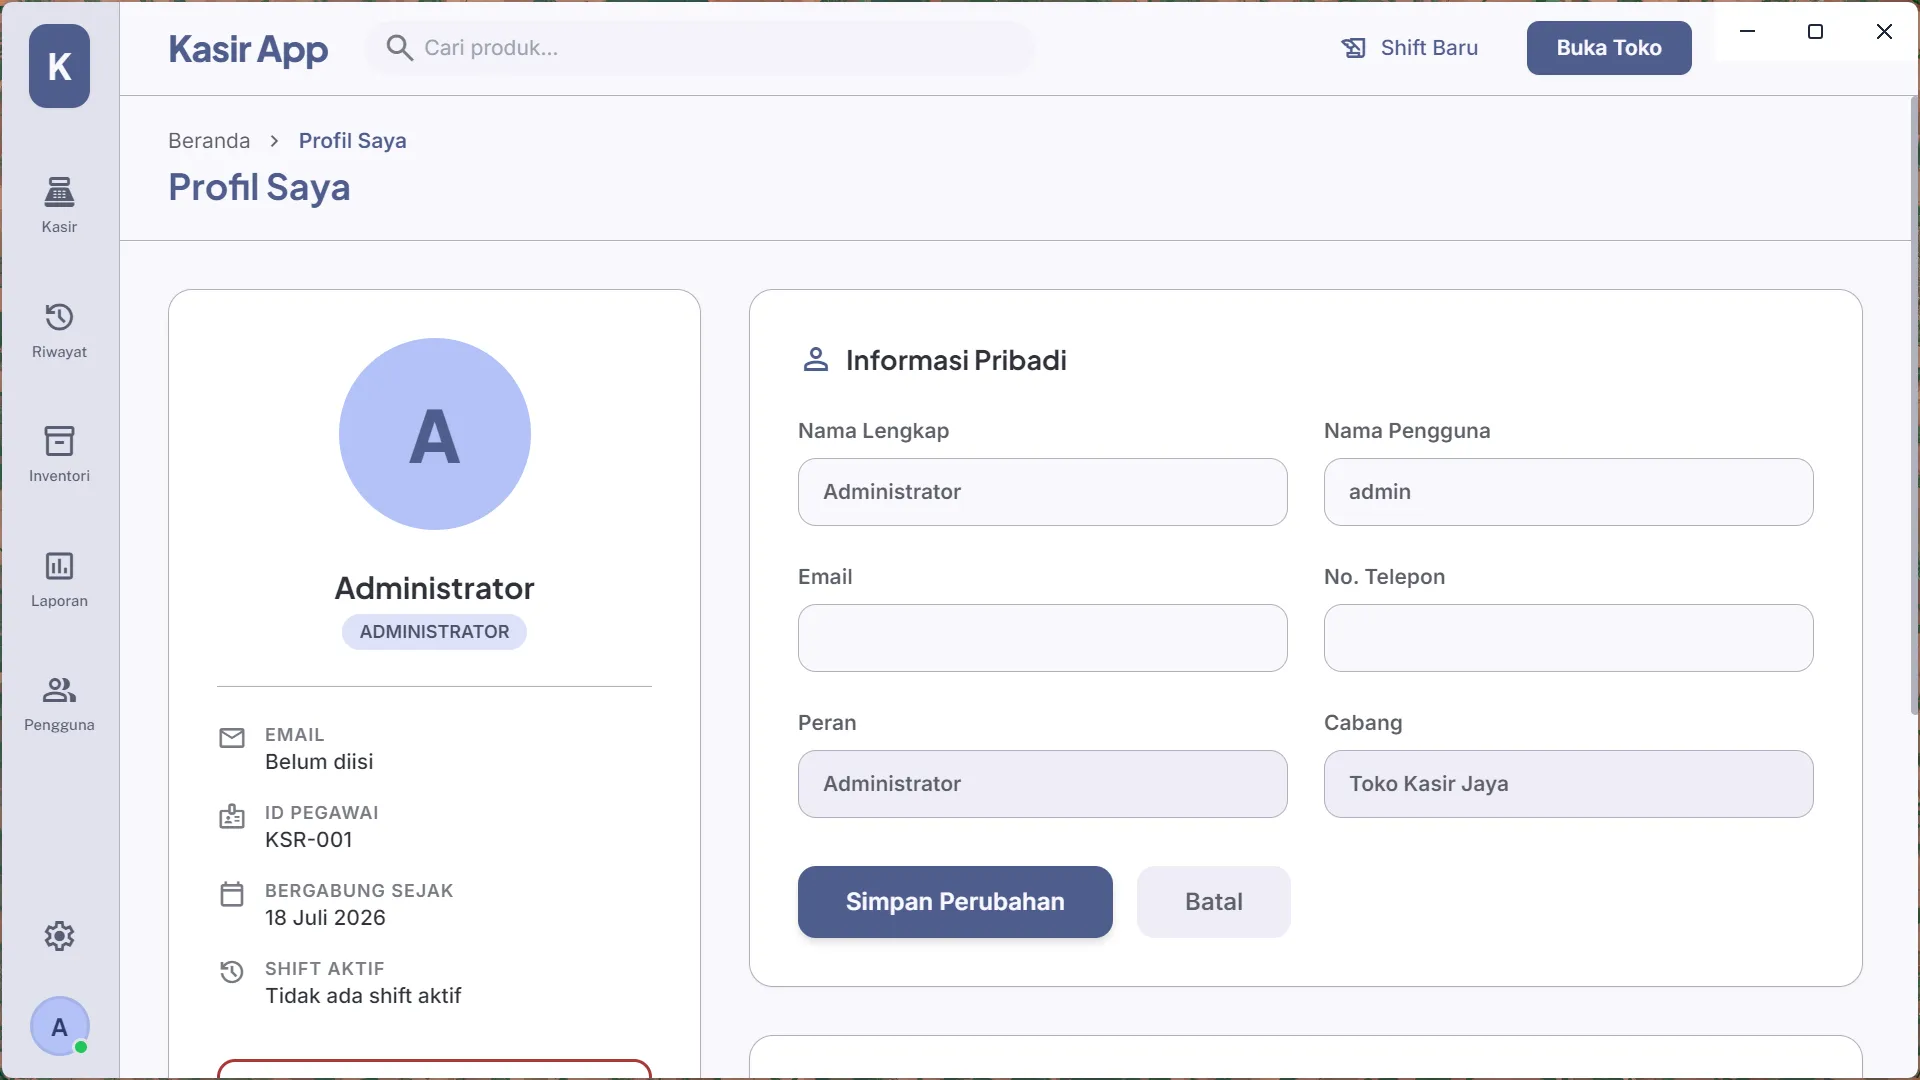This screenshot has width=1920, height=1080.
Task: Click the 18 Juli 2026 join date
Action: (325, 918)
